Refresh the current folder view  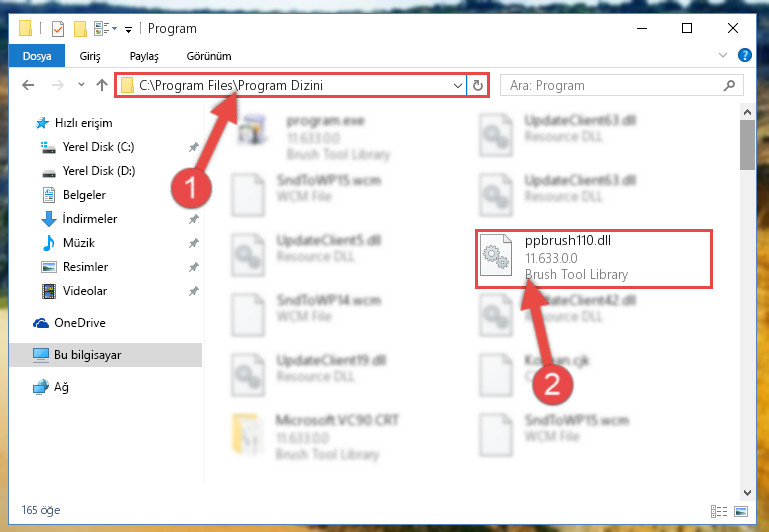(478, 86)
